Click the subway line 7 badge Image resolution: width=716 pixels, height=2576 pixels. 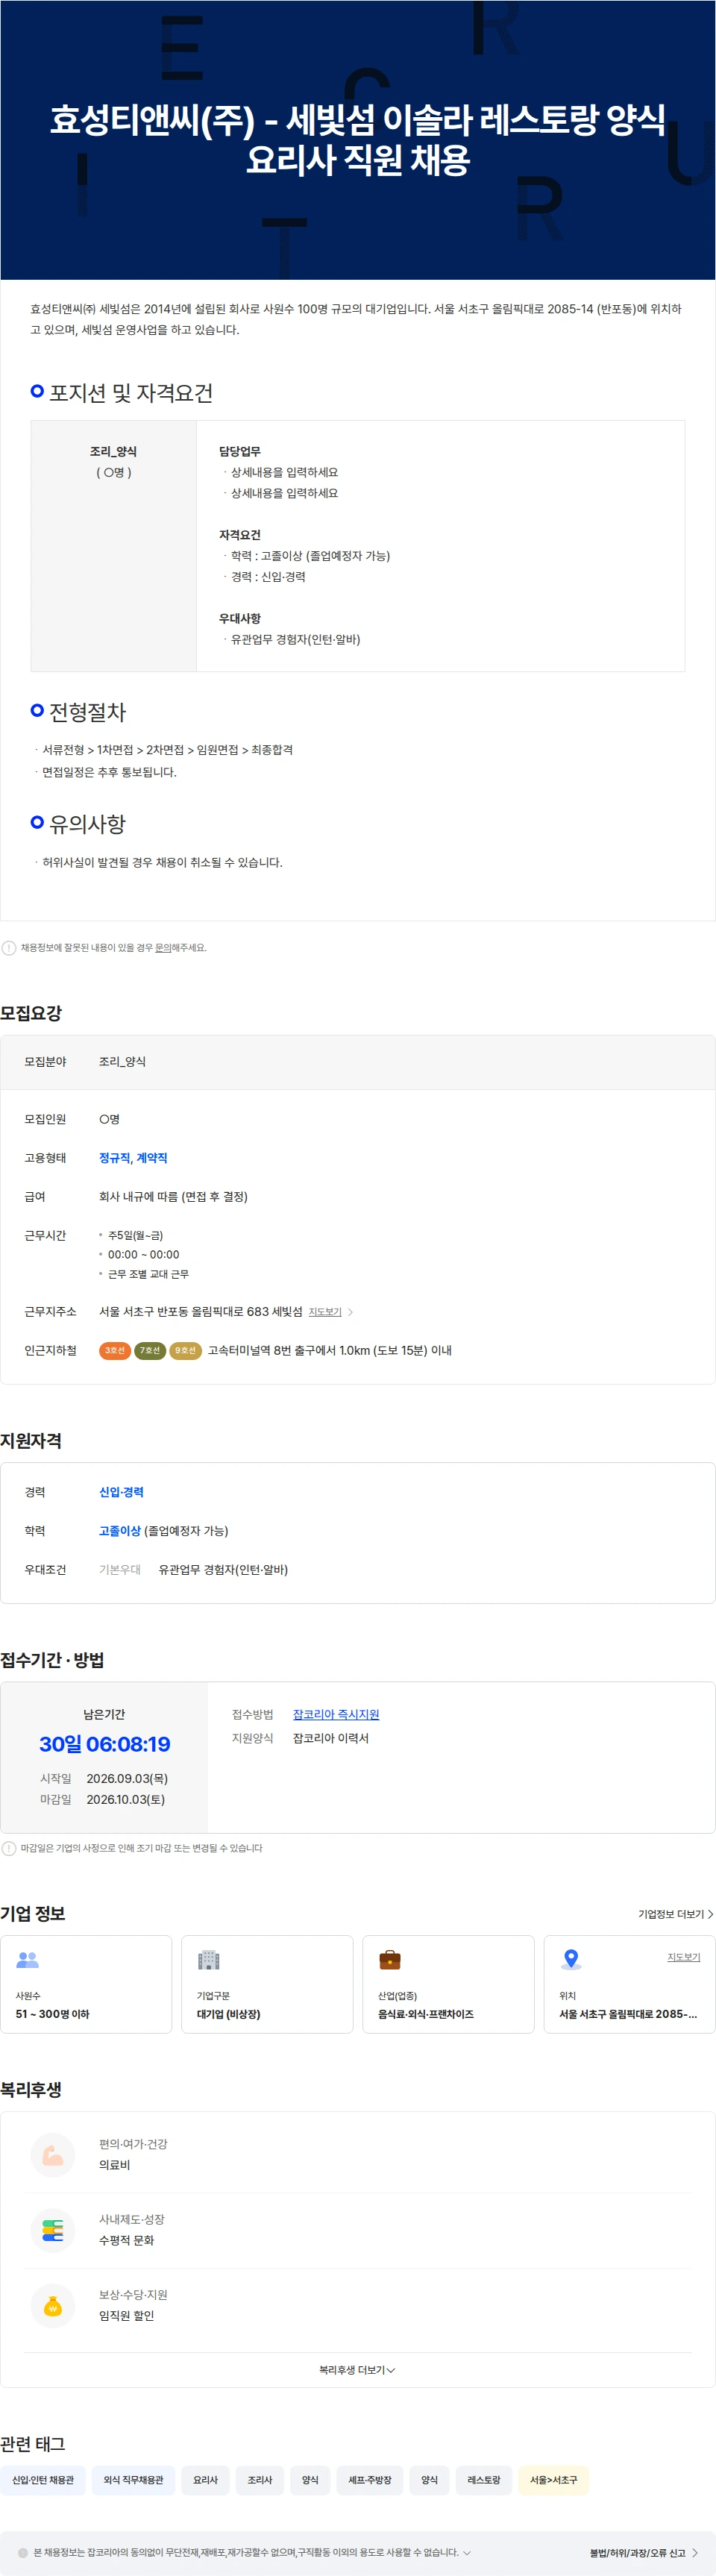[x=150, y=1350]
